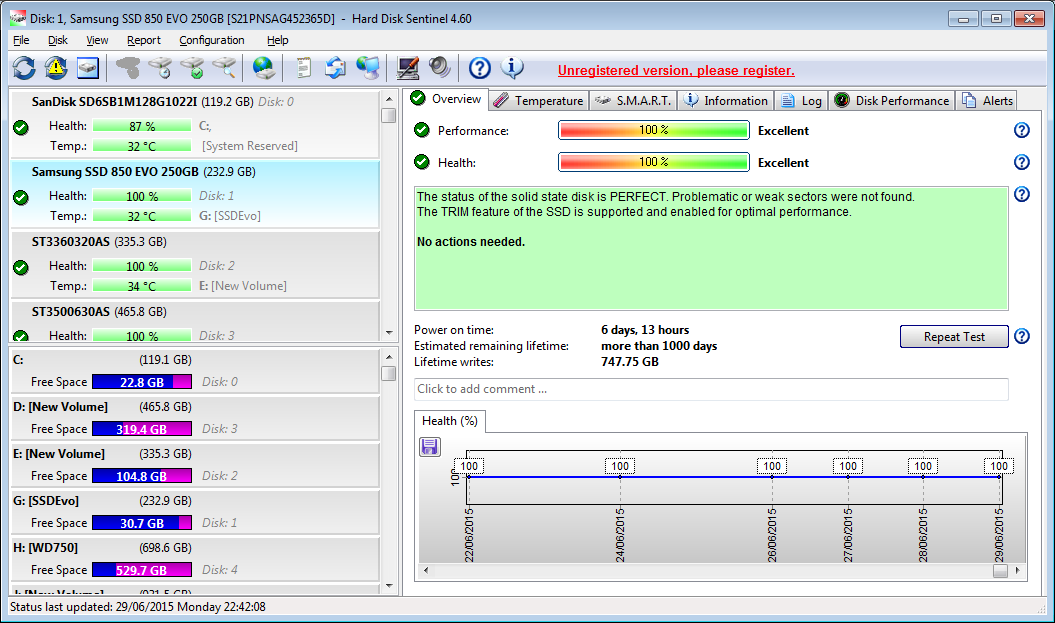
Task: Select the SanDisk SD6SB1M128G1022I disk entry
Action: coord(195,124)
